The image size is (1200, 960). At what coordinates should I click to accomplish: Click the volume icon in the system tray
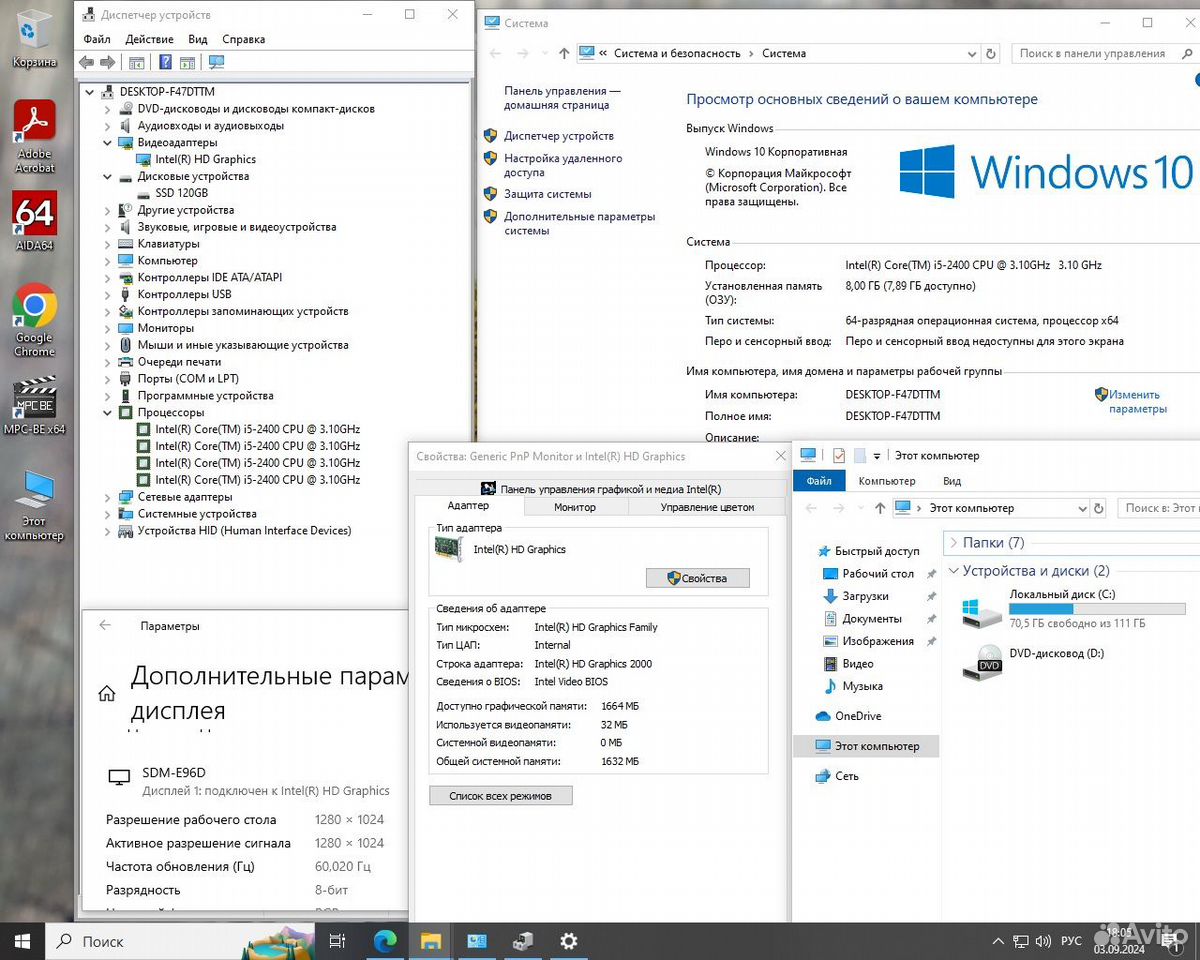click(1042, 941)
